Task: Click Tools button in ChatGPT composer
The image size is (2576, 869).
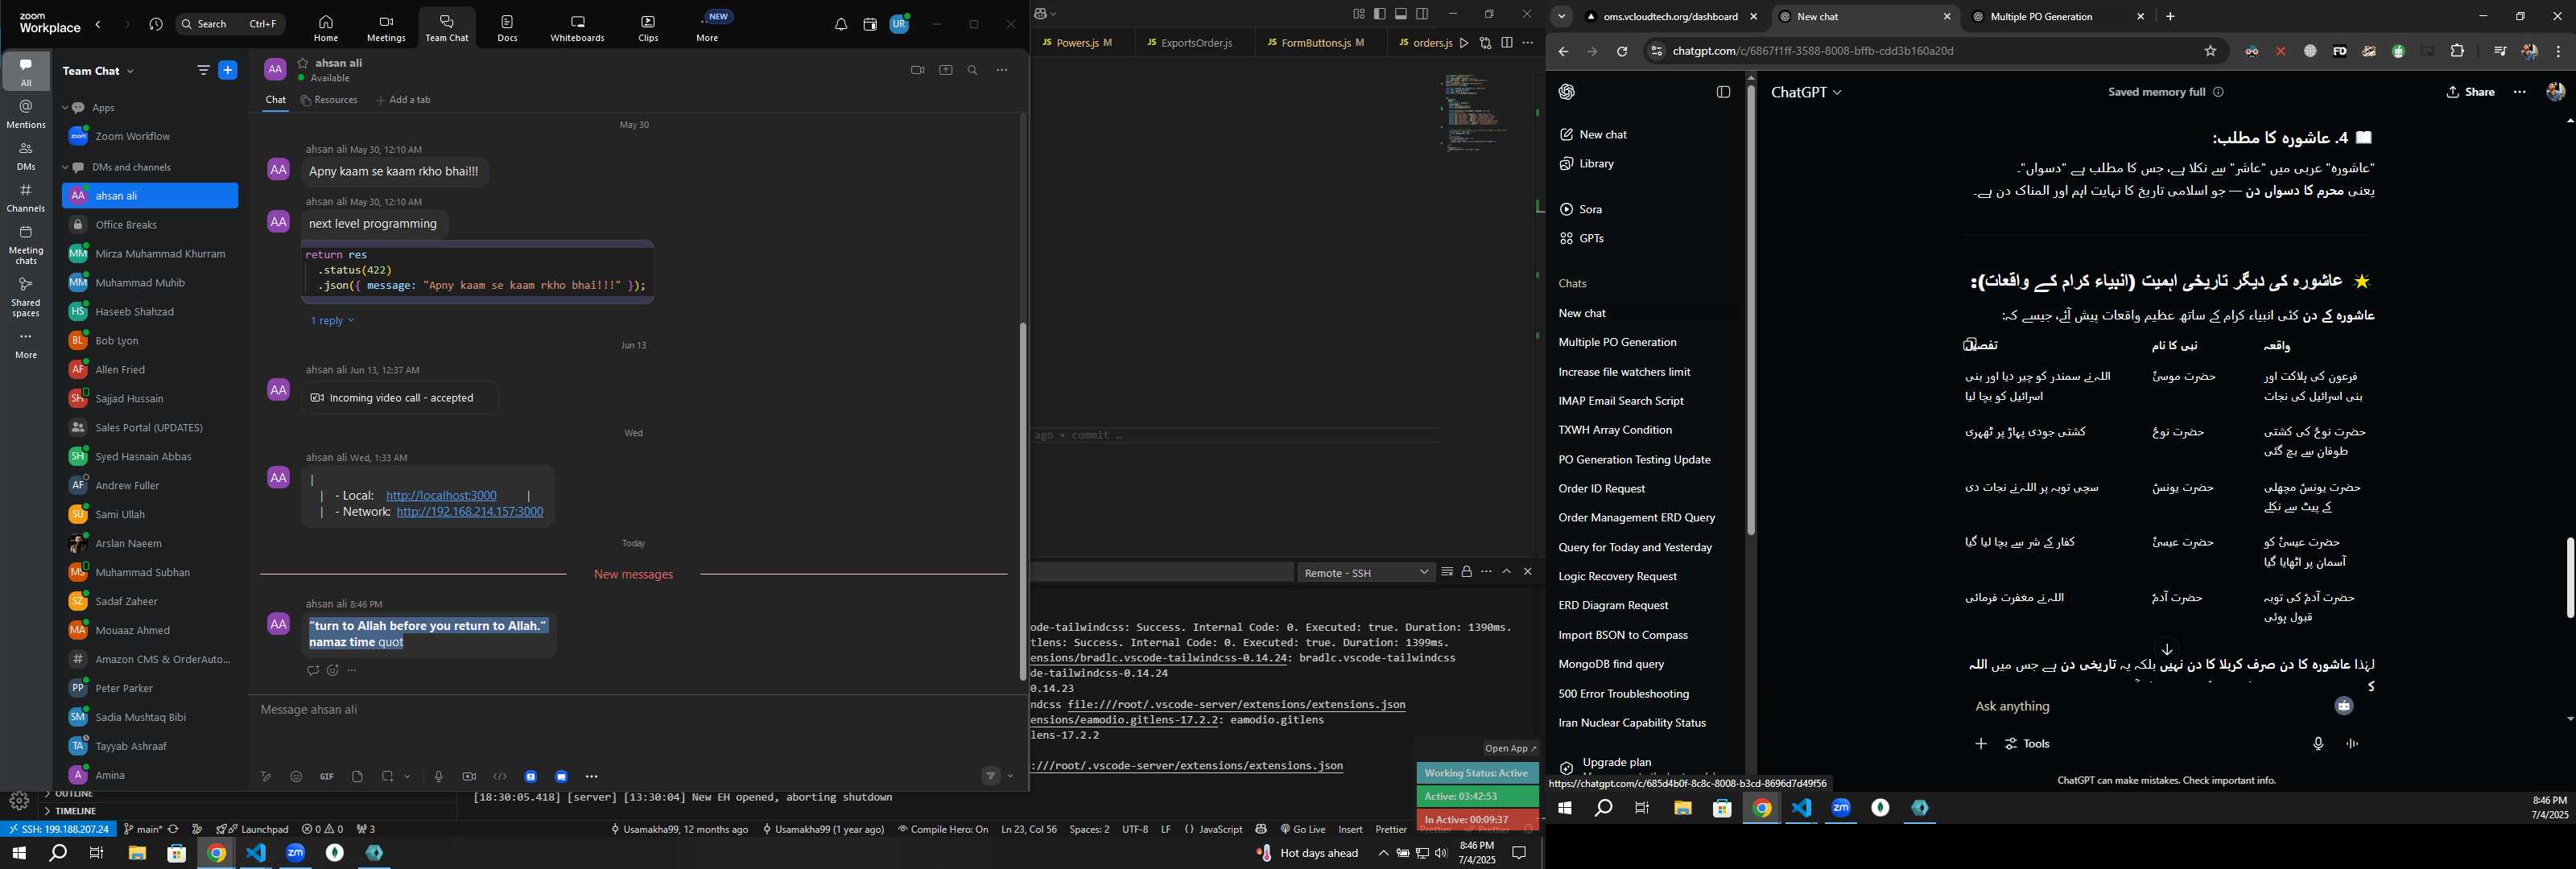Action: pyautogui.click(x=2027, y=744)
